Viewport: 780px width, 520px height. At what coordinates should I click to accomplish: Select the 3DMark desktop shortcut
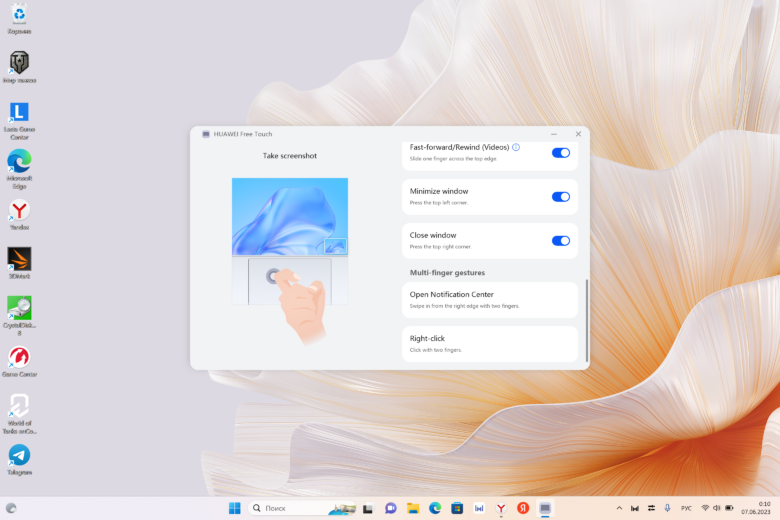(19, 263)
